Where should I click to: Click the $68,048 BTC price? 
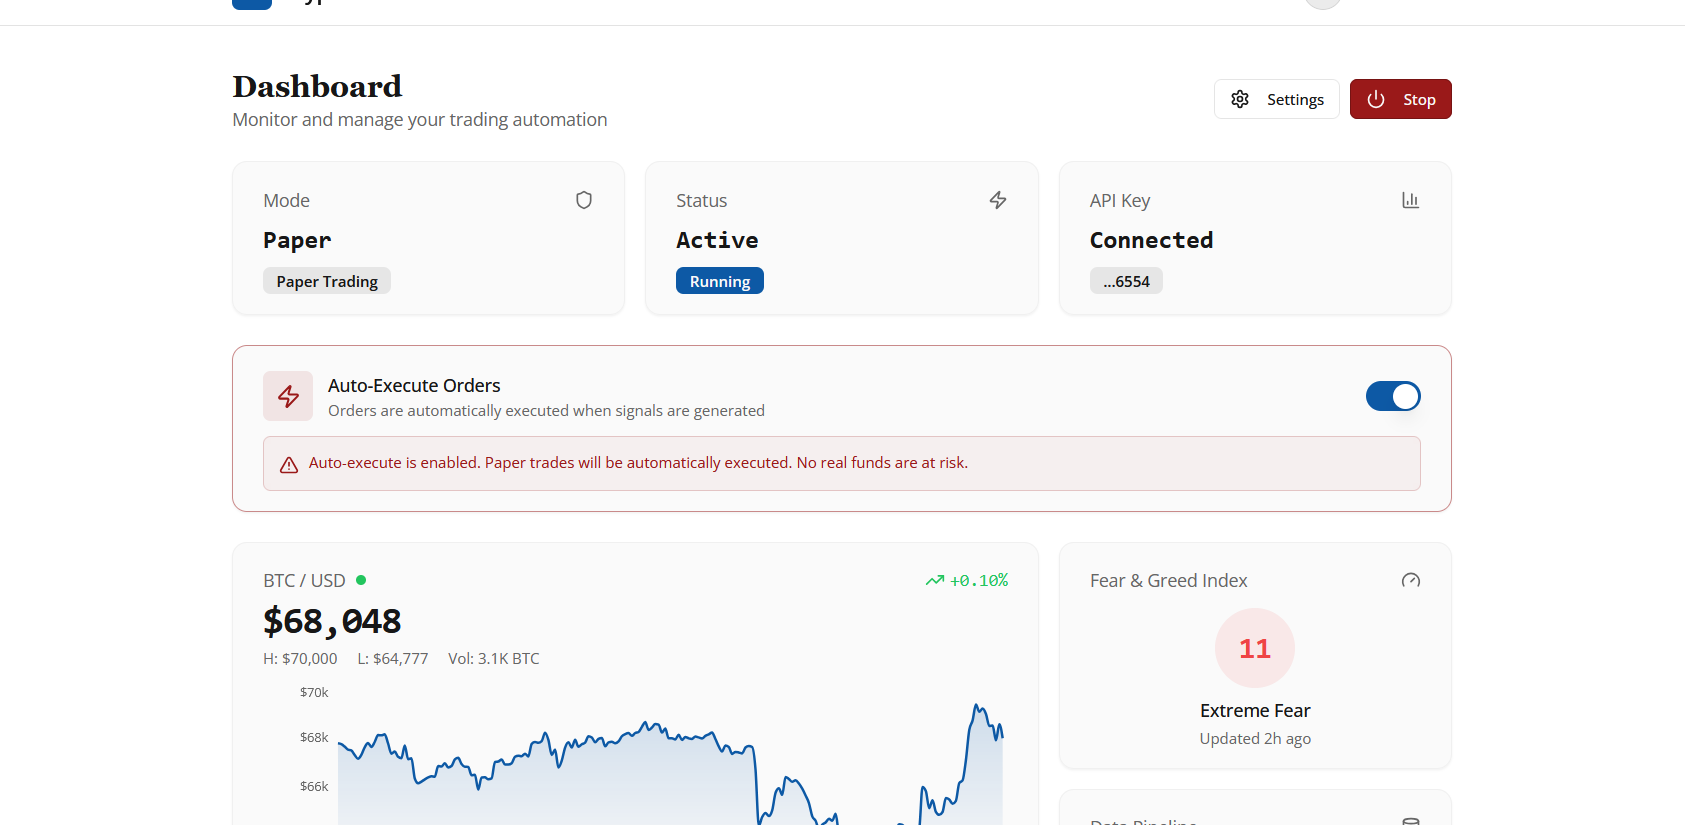(332, 621)
